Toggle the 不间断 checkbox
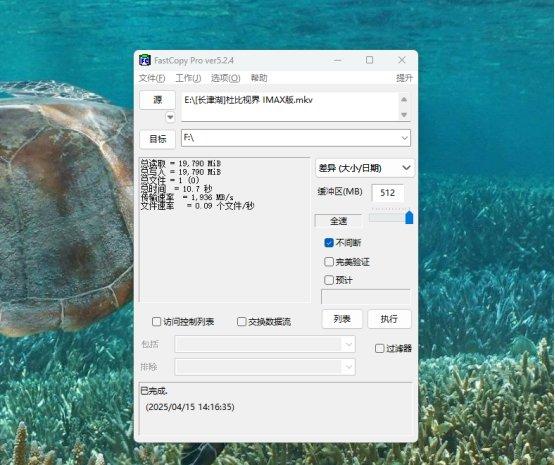The width and height of the screenshot is (555, 465). click(329, 243)
